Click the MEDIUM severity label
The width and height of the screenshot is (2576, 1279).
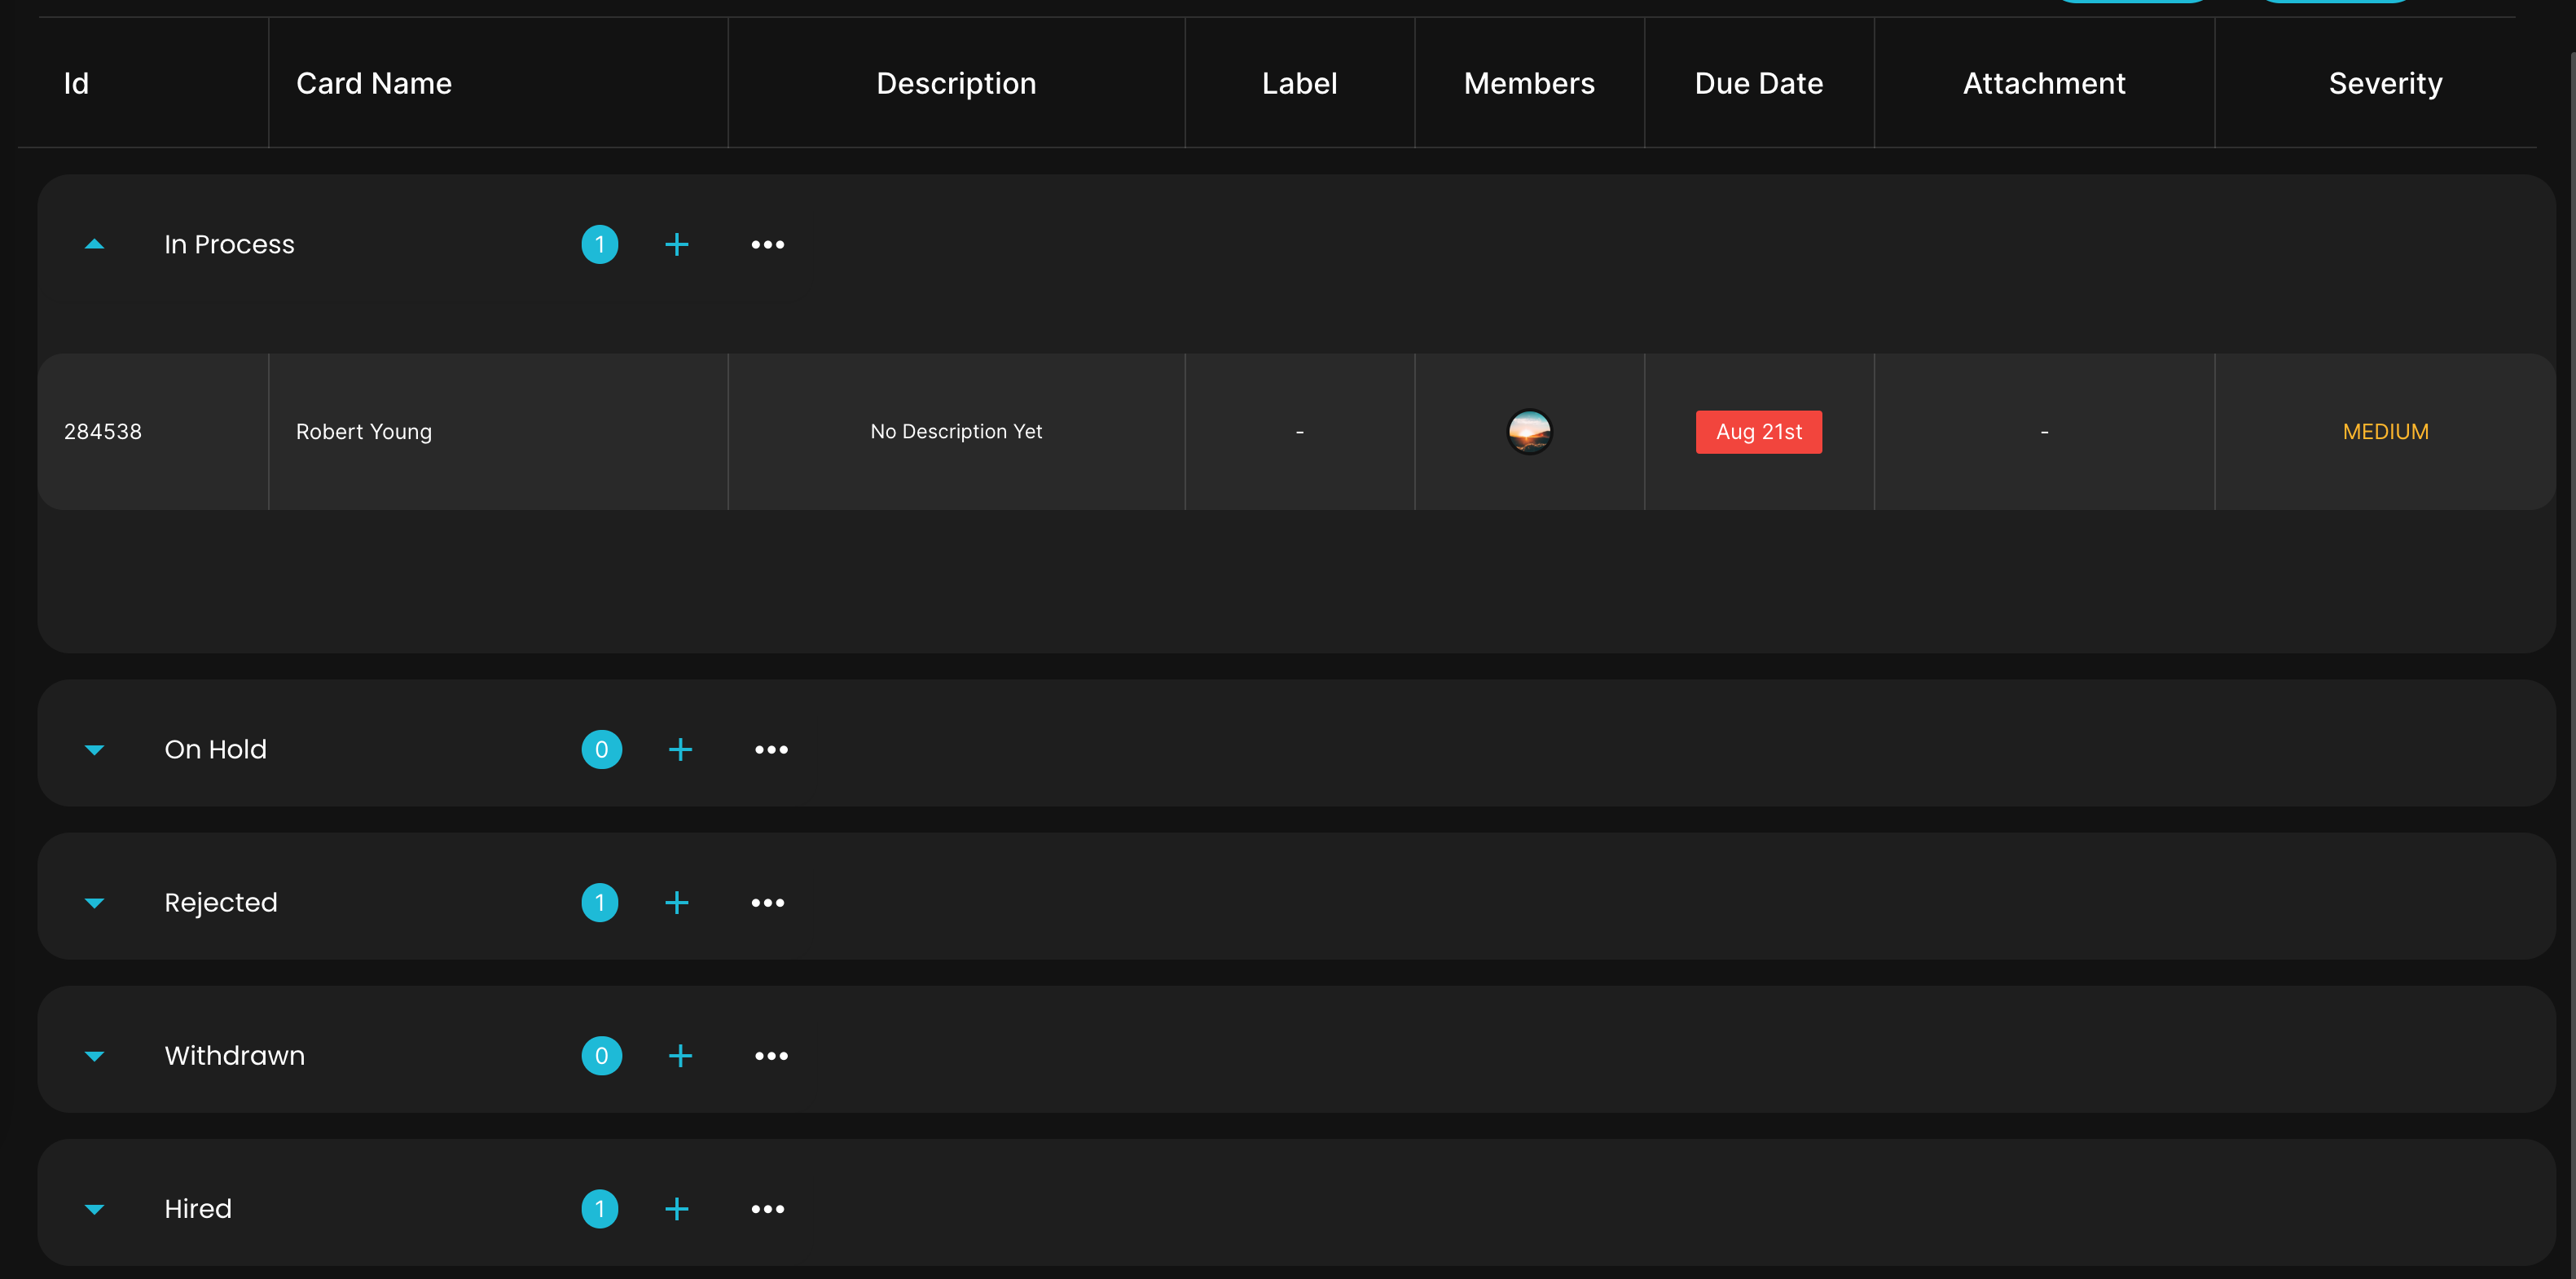(x=2385, y=432)
